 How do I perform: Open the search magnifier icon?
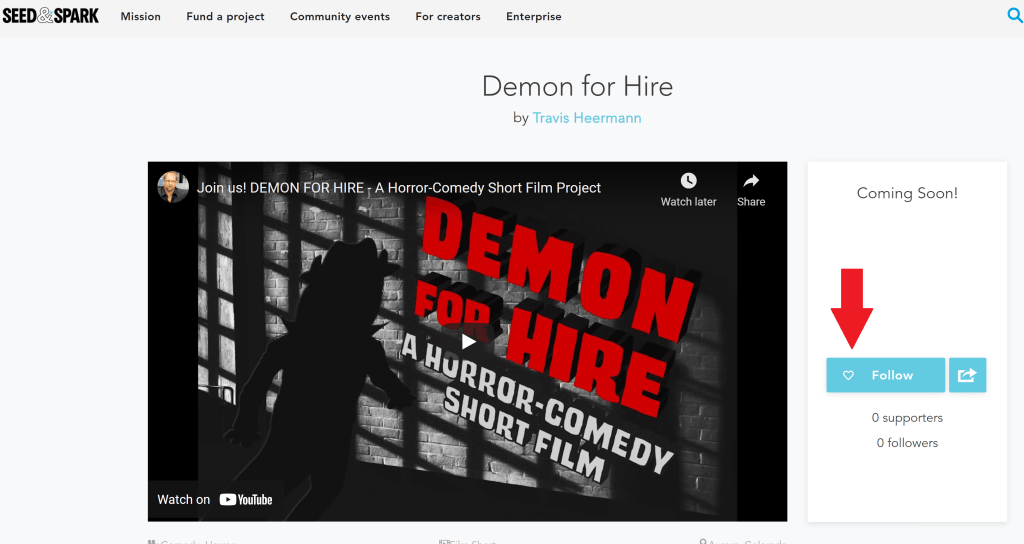click(1015, 15)
